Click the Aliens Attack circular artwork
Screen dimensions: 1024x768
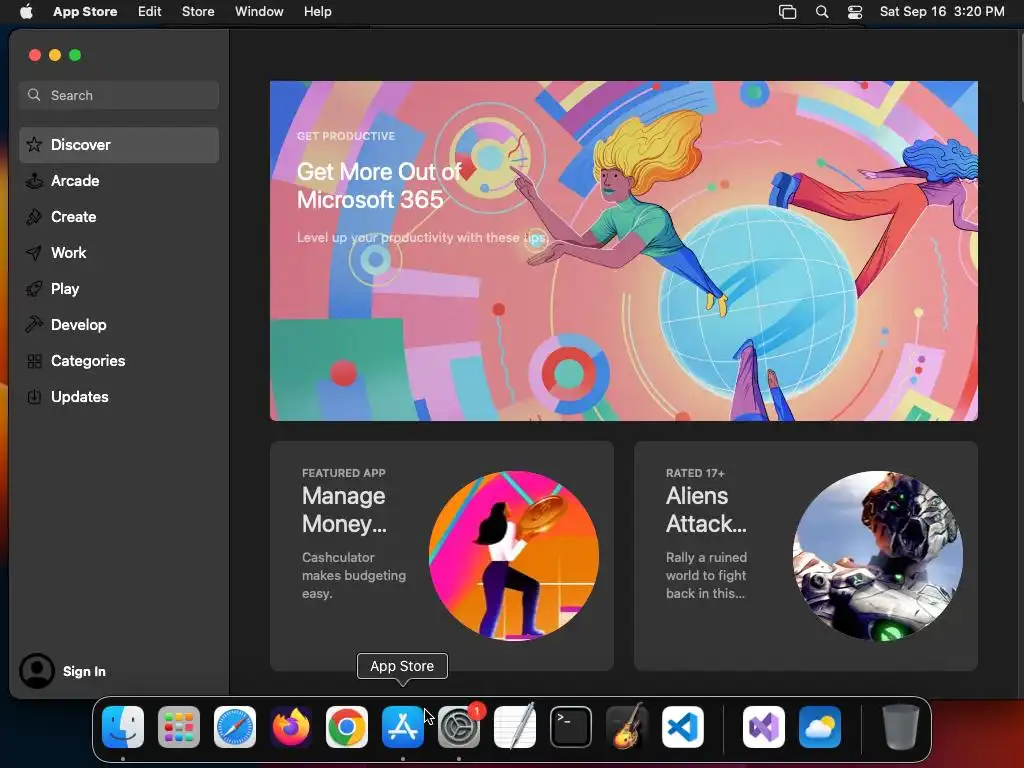click(x=878, y=556)
